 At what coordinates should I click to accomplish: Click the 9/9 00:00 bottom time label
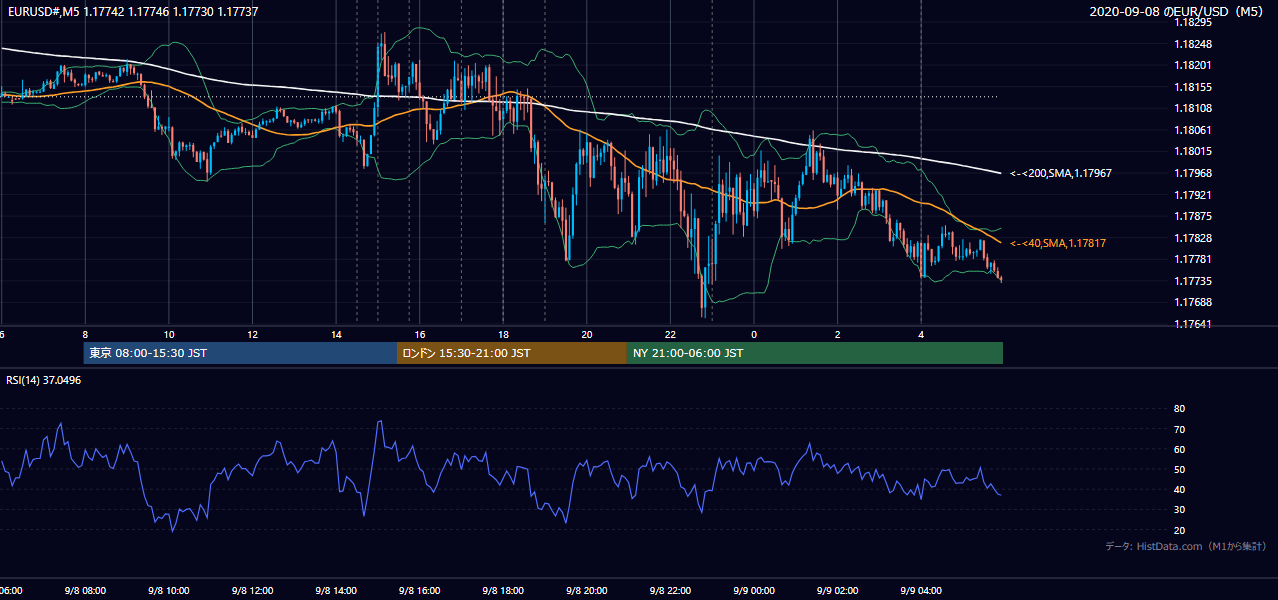pos(753,591)
